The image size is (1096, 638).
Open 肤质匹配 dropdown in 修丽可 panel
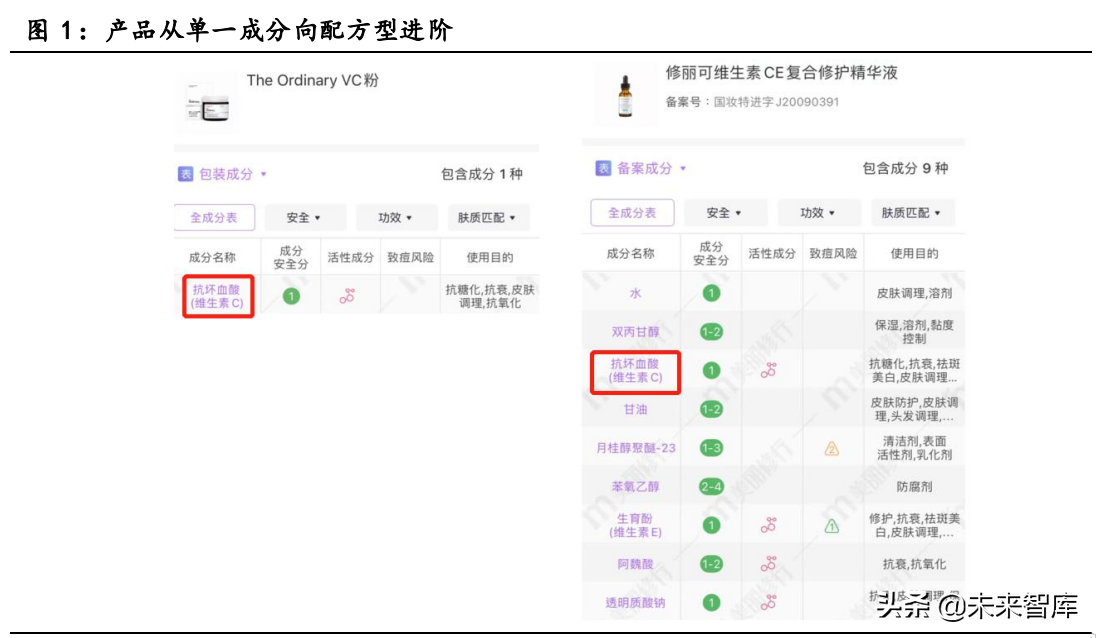click(911, 212)
